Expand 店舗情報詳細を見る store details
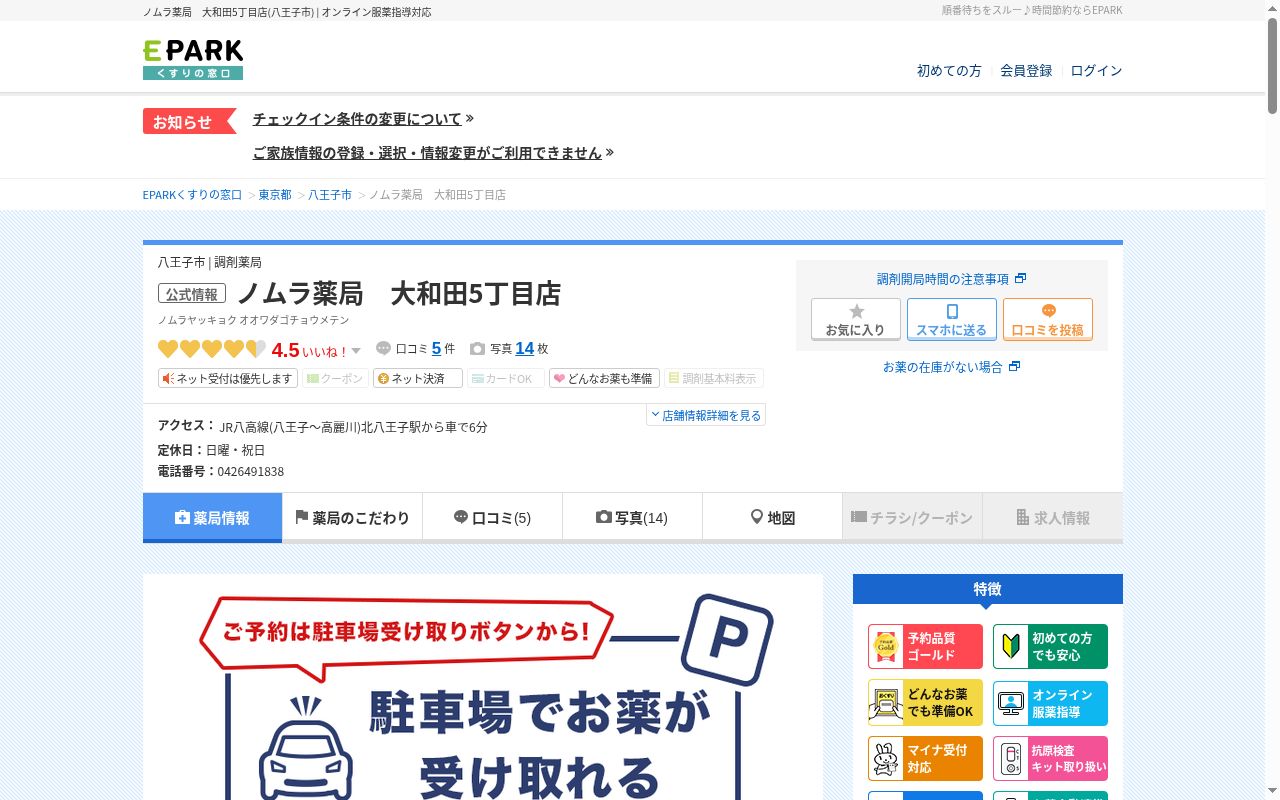Screen dimensions: 1280x800 tap(706, 415)
